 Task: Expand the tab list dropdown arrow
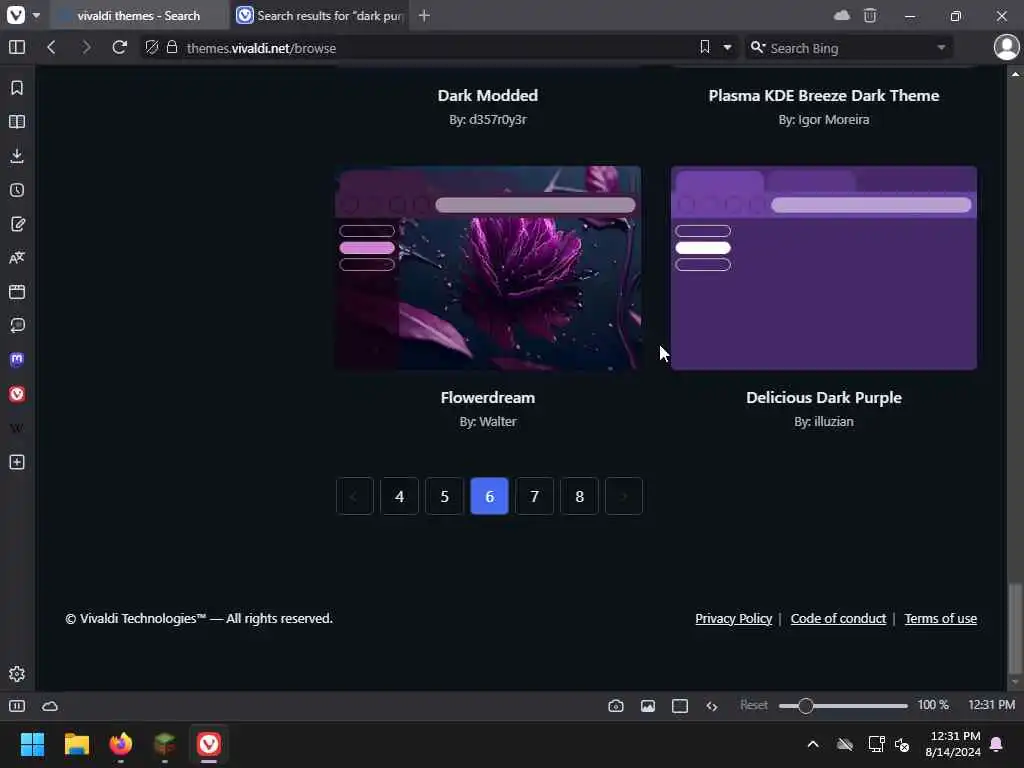coord(37,15)
